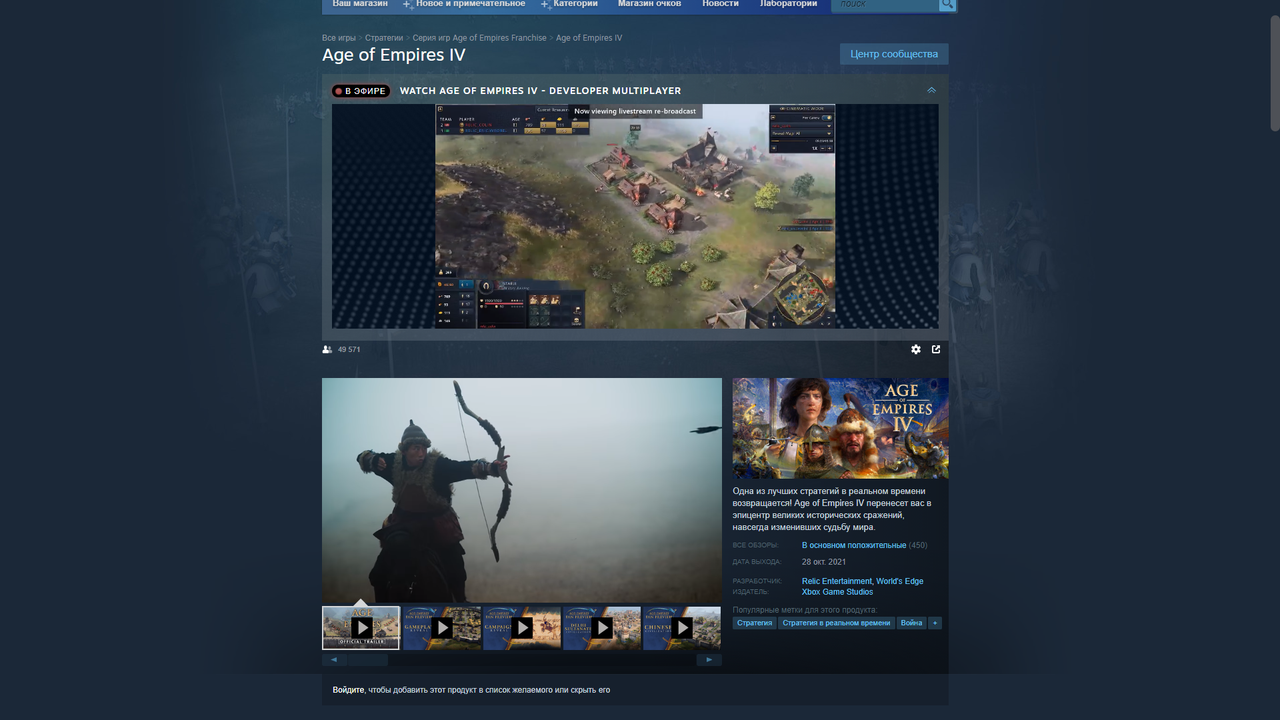The width and height of the screenshot is (1280, 720).
Task: Play the second Gameplay video thumbnail
Action: (x=442, y=628)
